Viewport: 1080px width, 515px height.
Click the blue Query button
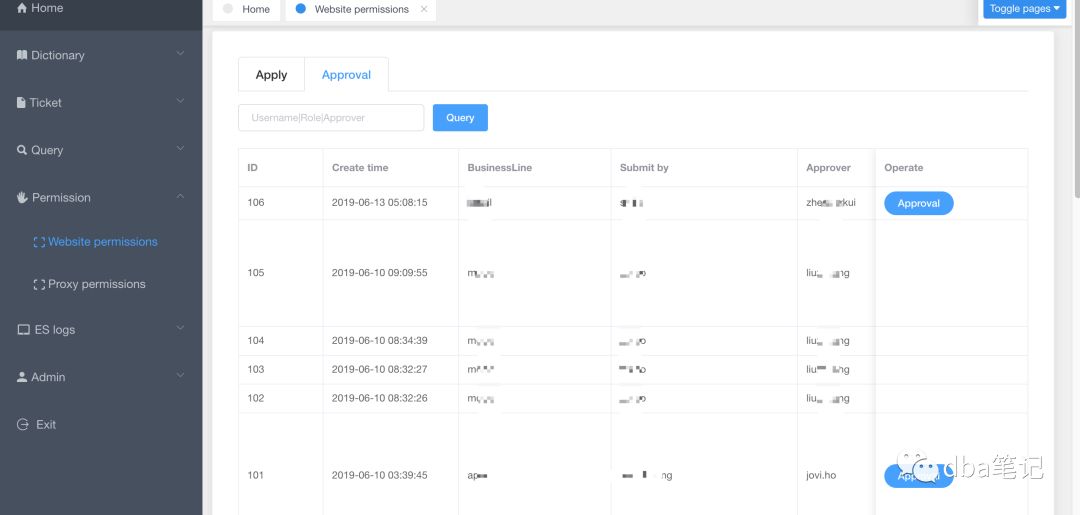pyautogui.click(x=460, y=118)
